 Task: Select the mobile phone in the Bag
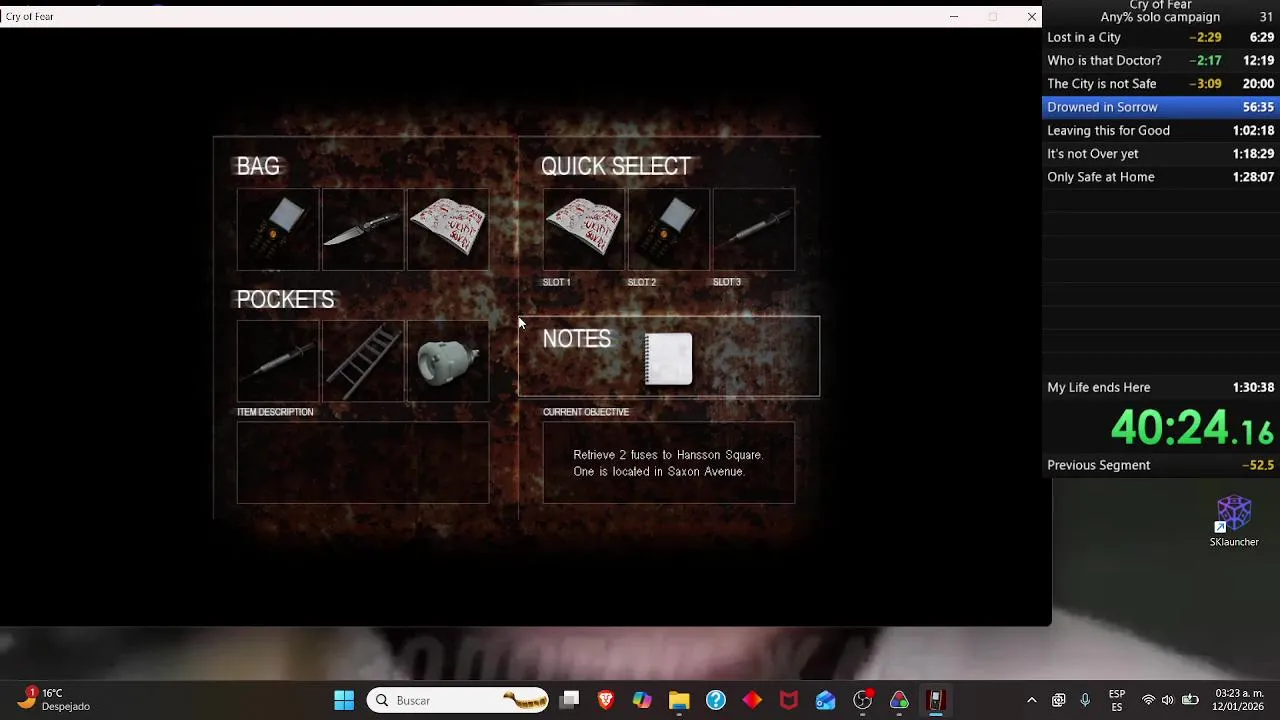(x=278, y=229)
